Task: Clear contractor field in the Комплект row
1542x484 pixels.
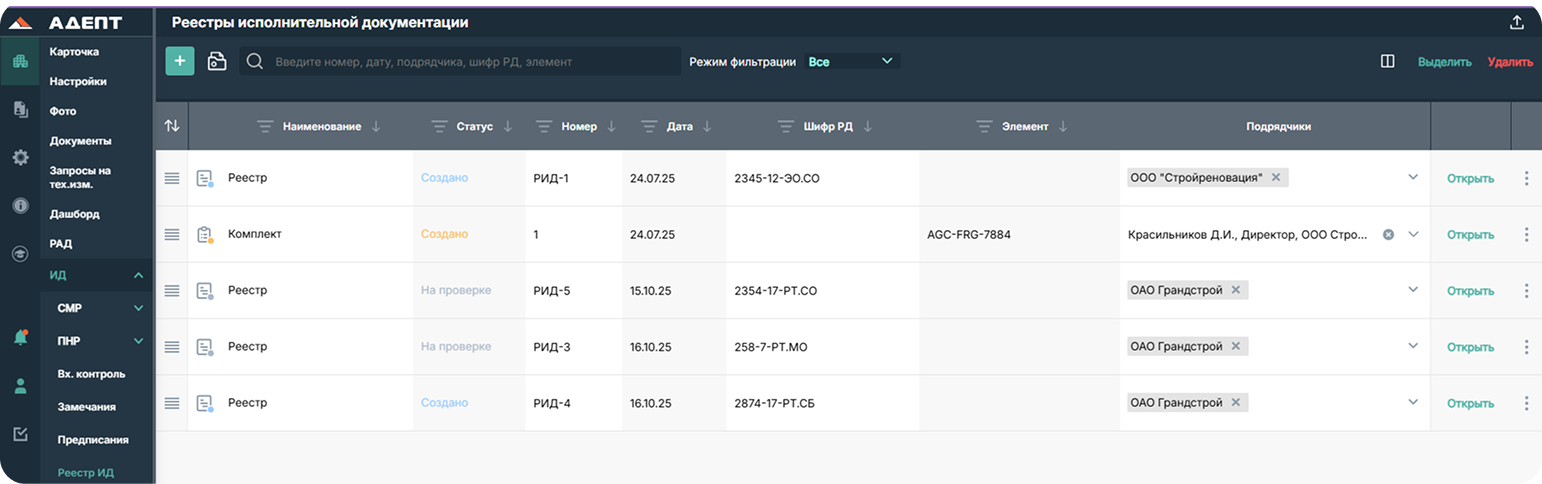Action: [x=1388, y=234]
